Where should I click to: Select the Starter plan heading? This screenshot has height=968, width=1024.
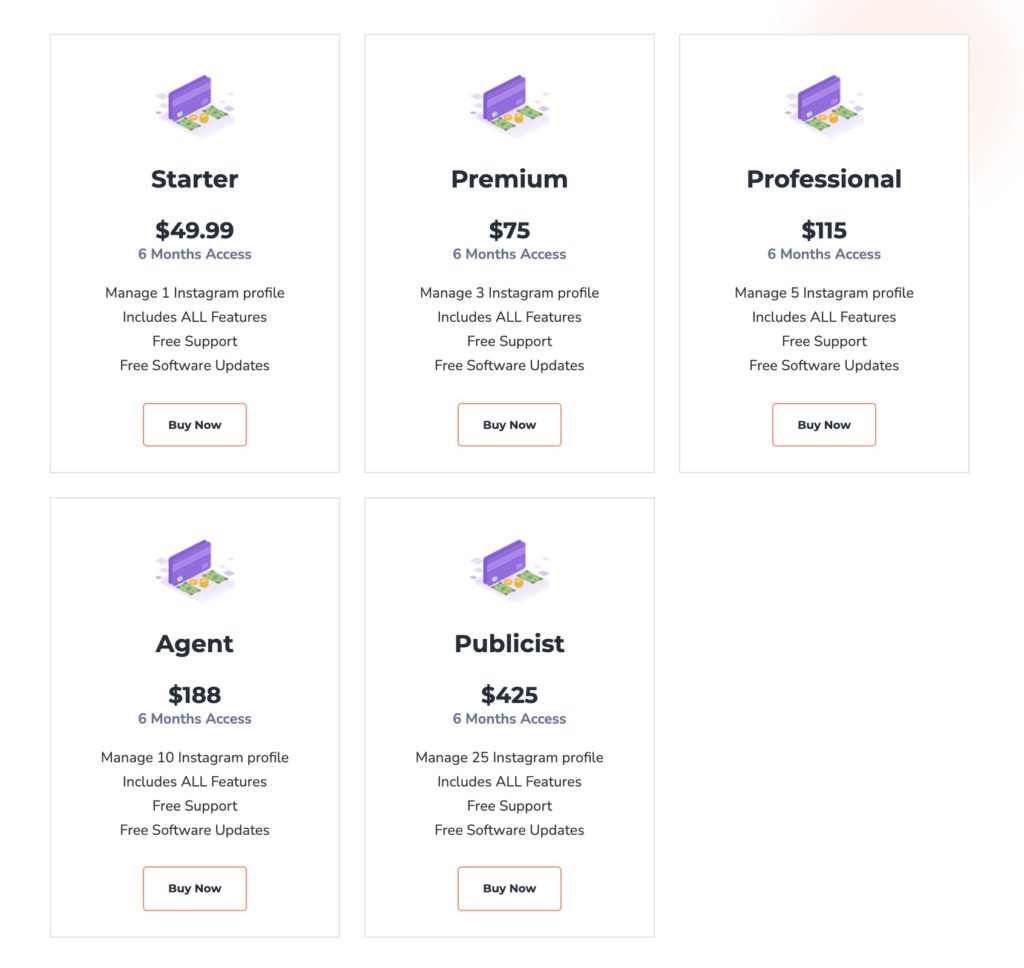tap(195, 179)
